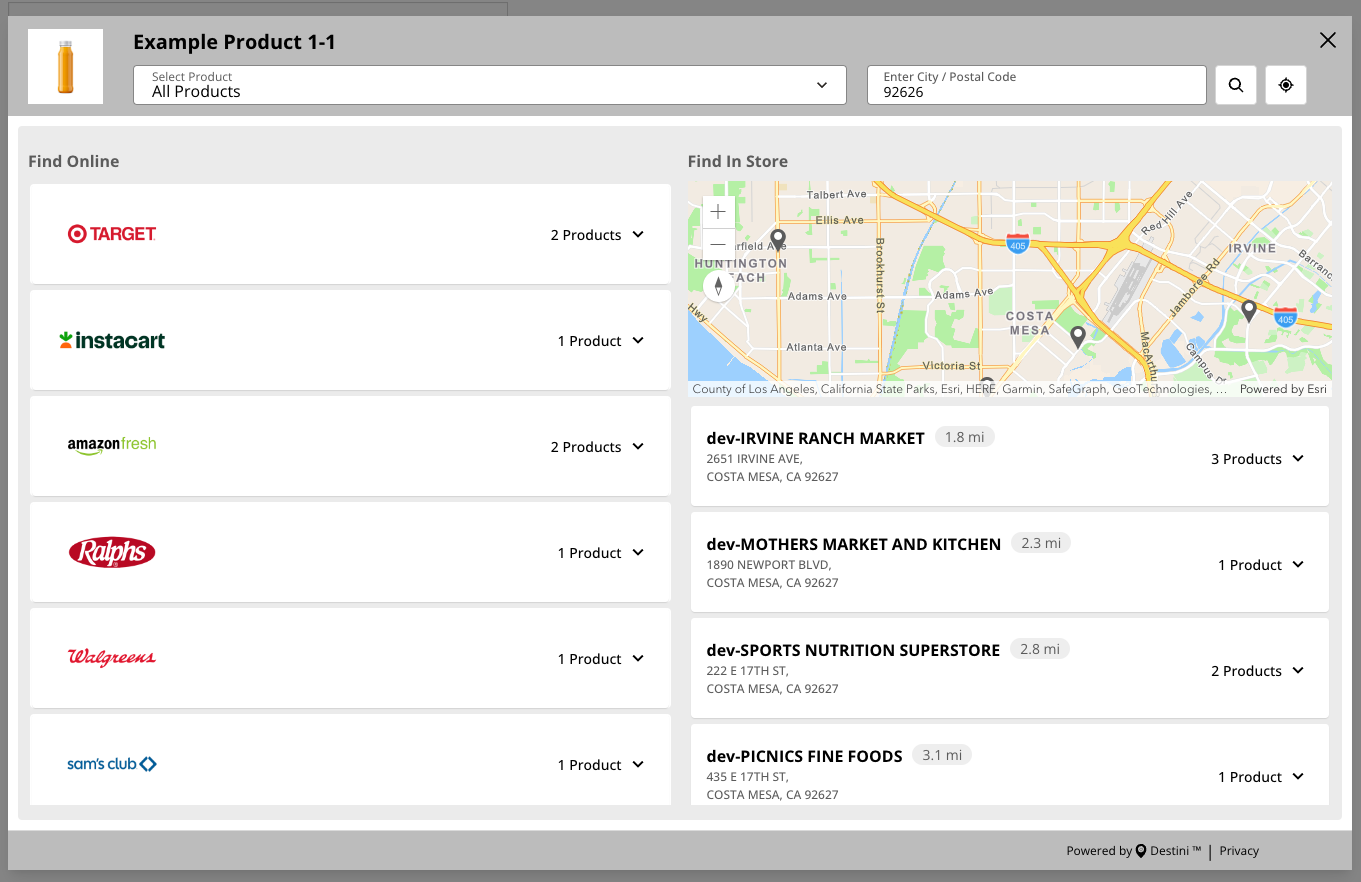Expand Mothers Market and Kitchen products

[1261, 565]
